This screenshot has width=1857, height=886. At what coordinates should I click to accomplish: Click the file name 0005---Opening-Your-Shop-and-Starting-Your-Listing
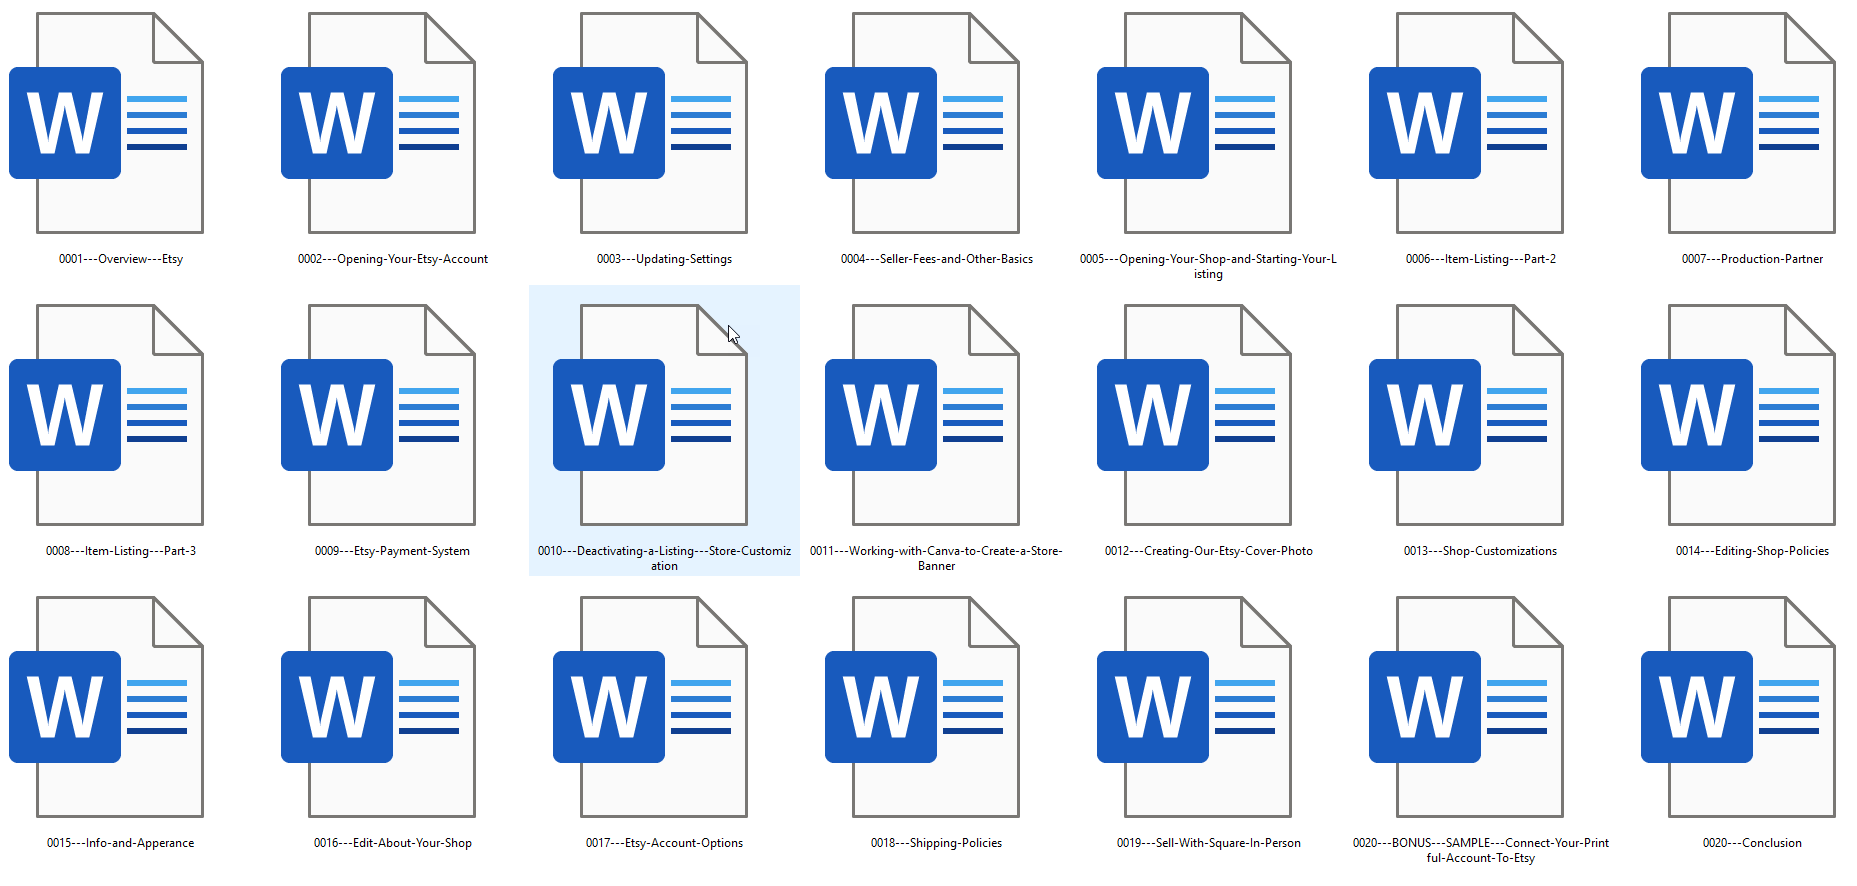point(1208,266)
